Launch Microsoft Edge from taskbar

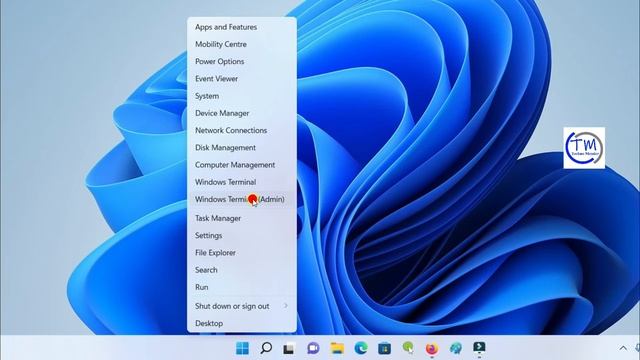361,348
